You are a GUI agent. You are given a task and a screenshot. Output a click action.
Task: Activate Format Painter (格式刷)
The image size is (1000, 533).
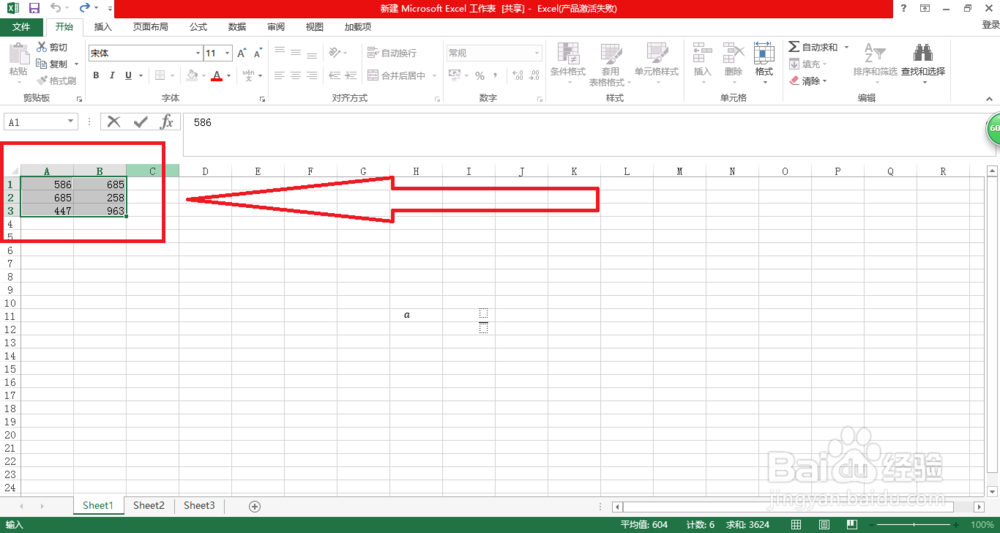pos(55,80)
